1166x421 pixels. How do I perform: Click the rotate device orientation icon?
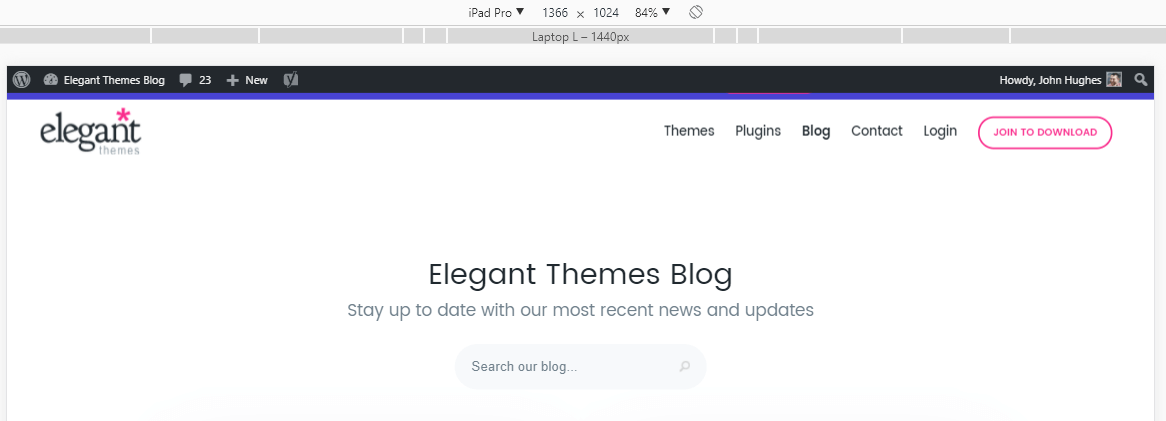tap(697, 13)
